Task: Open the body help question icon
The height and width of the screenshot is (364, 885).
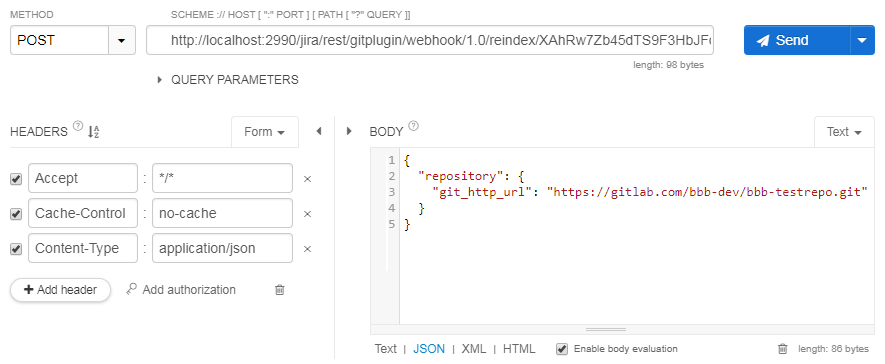Action: [x=414, y=126]
